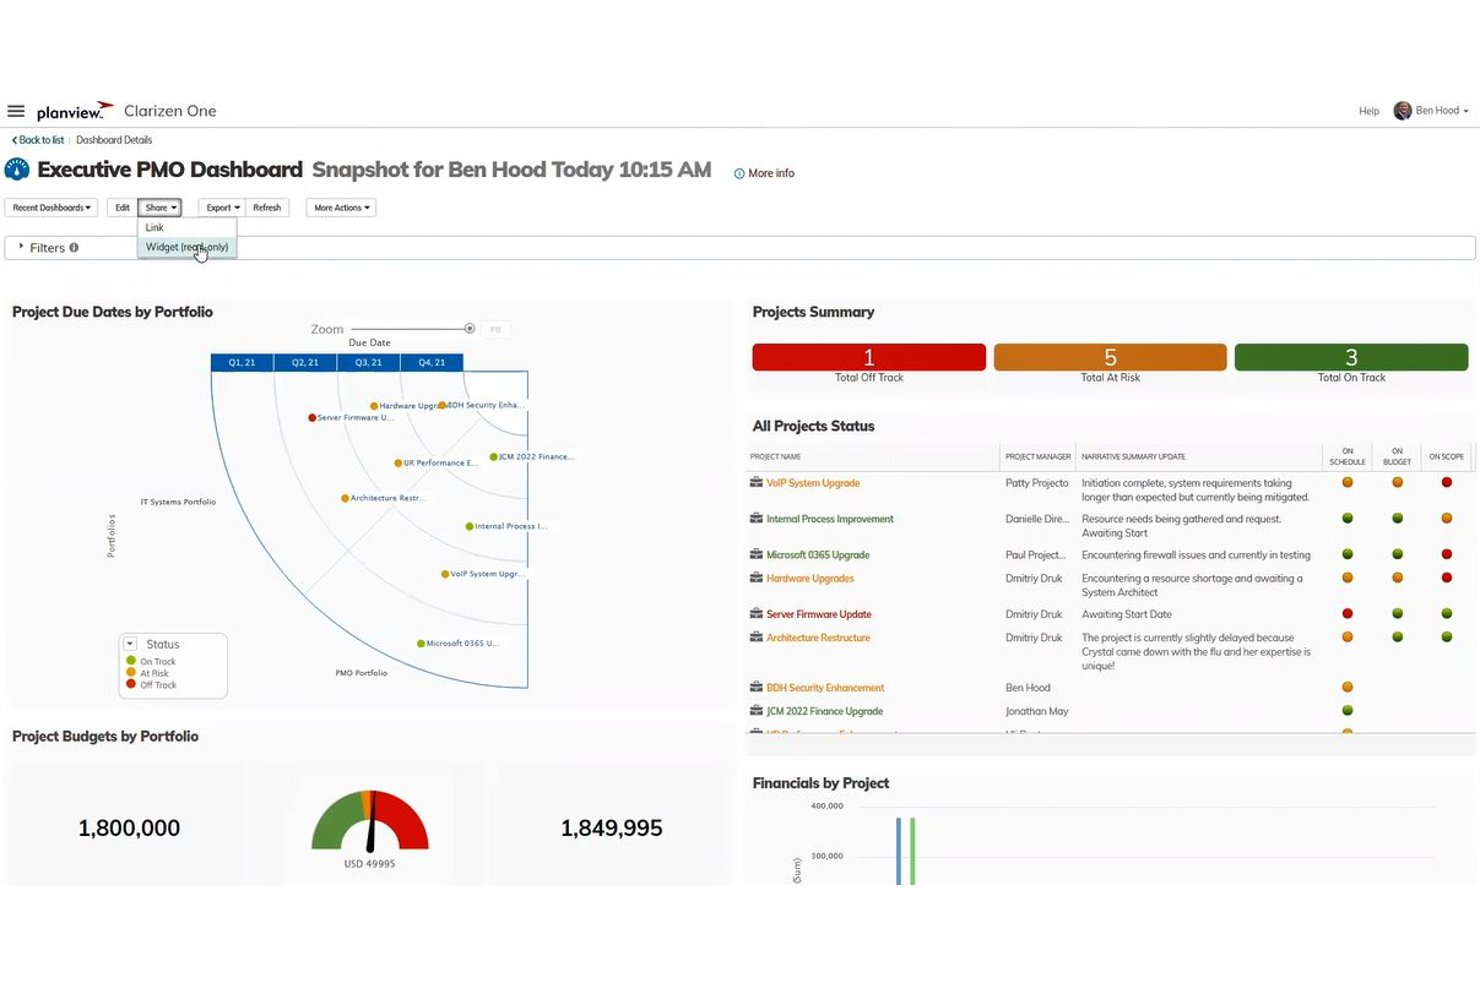This screenshot has height=987, width=1480.
Task: Open the Recent Dashboards dropdown
Action: pyautogui.click(x=51, y=208)
